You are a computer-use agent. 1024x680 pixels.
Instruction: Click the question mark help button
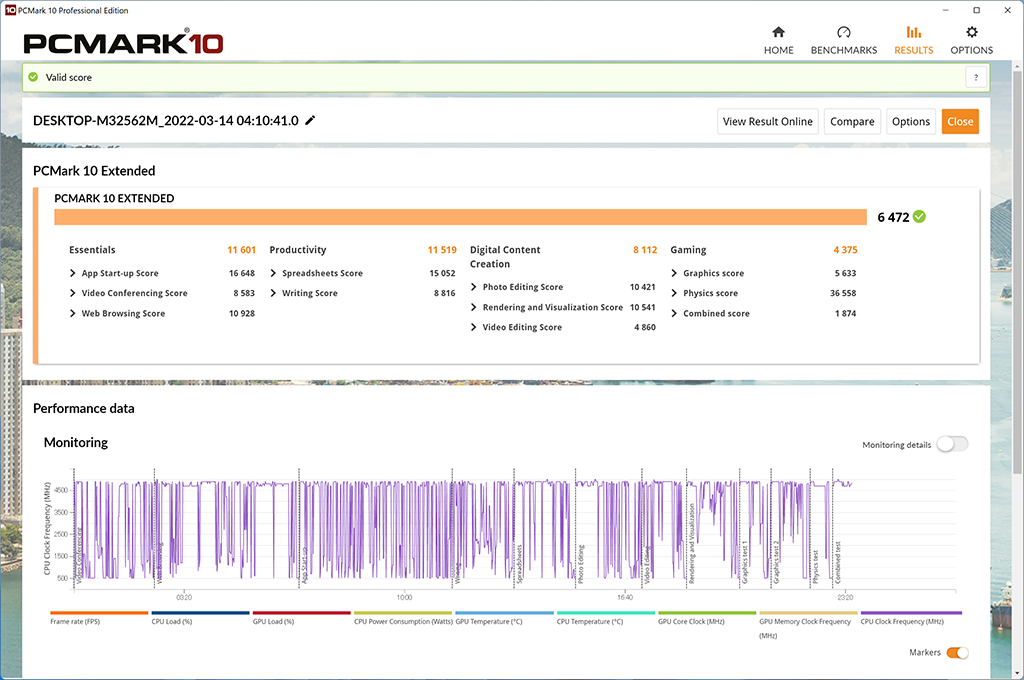click(x=976, y=77)
